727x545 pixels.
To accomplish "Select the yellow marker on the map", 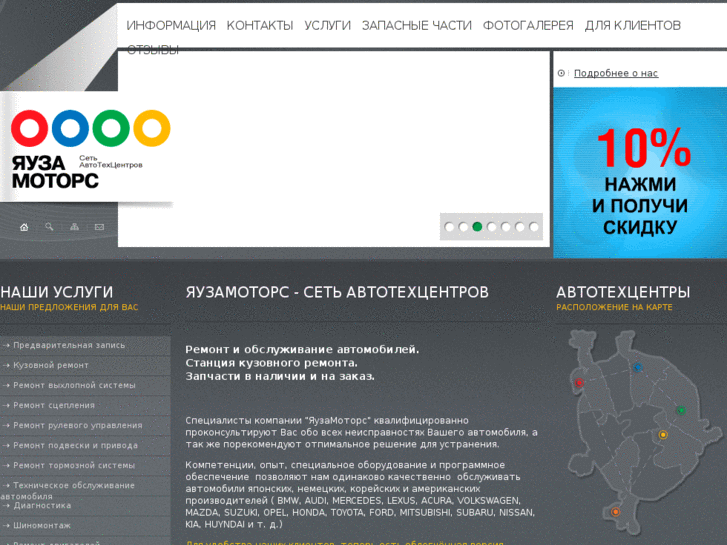I will 663,435.
